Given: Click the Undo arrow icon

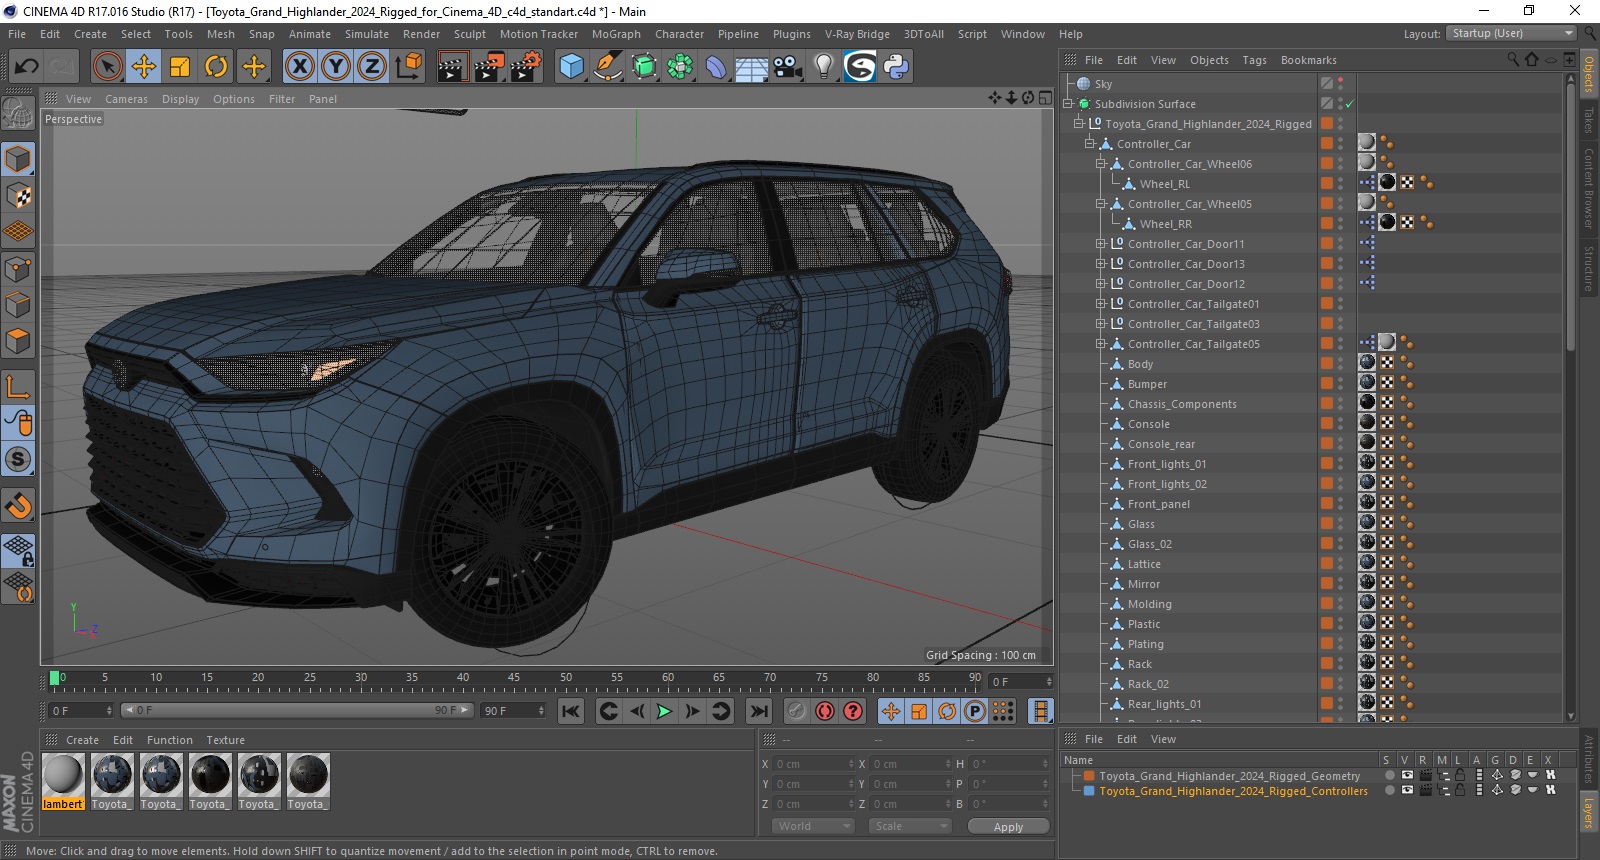Looking at the screenshot, I should pos(27,67).
